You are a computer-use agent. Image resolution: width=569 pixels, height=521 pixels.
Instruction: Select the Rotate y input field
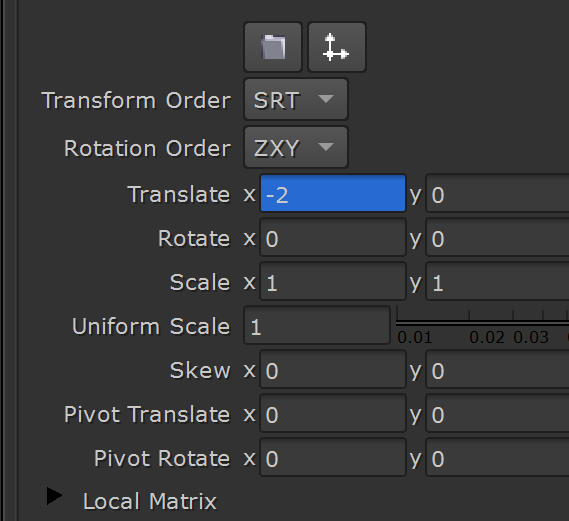point(498,238)
